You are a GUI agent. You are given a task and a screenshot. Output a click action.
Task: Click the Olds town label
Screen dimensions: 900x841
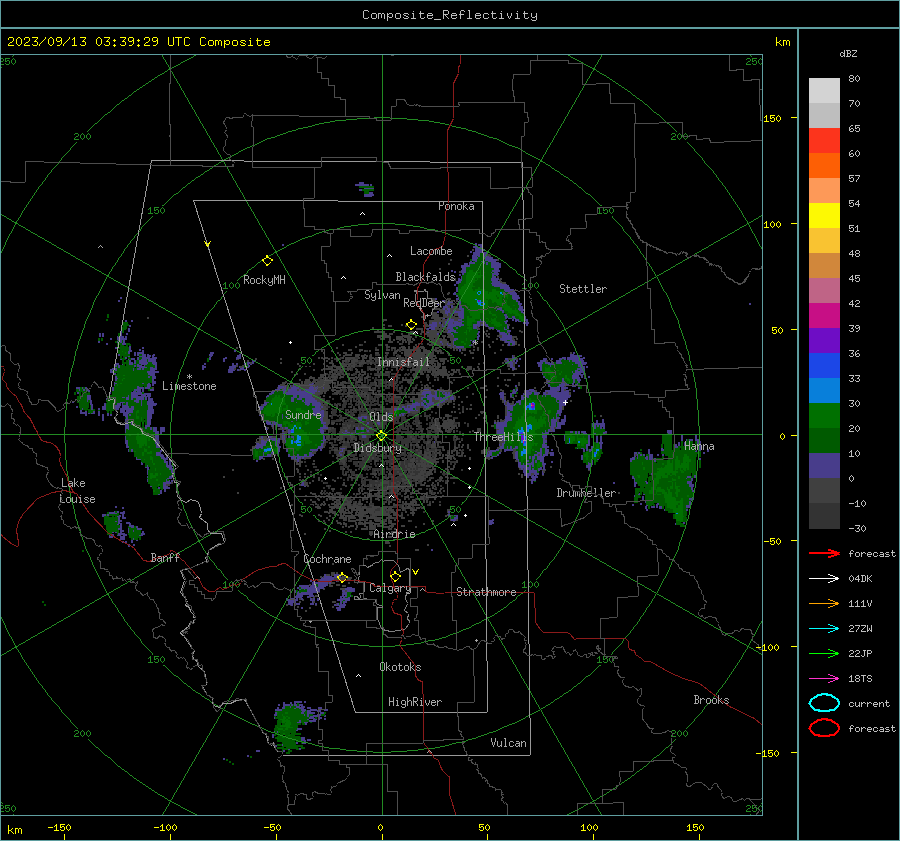(x=381, y=417)
